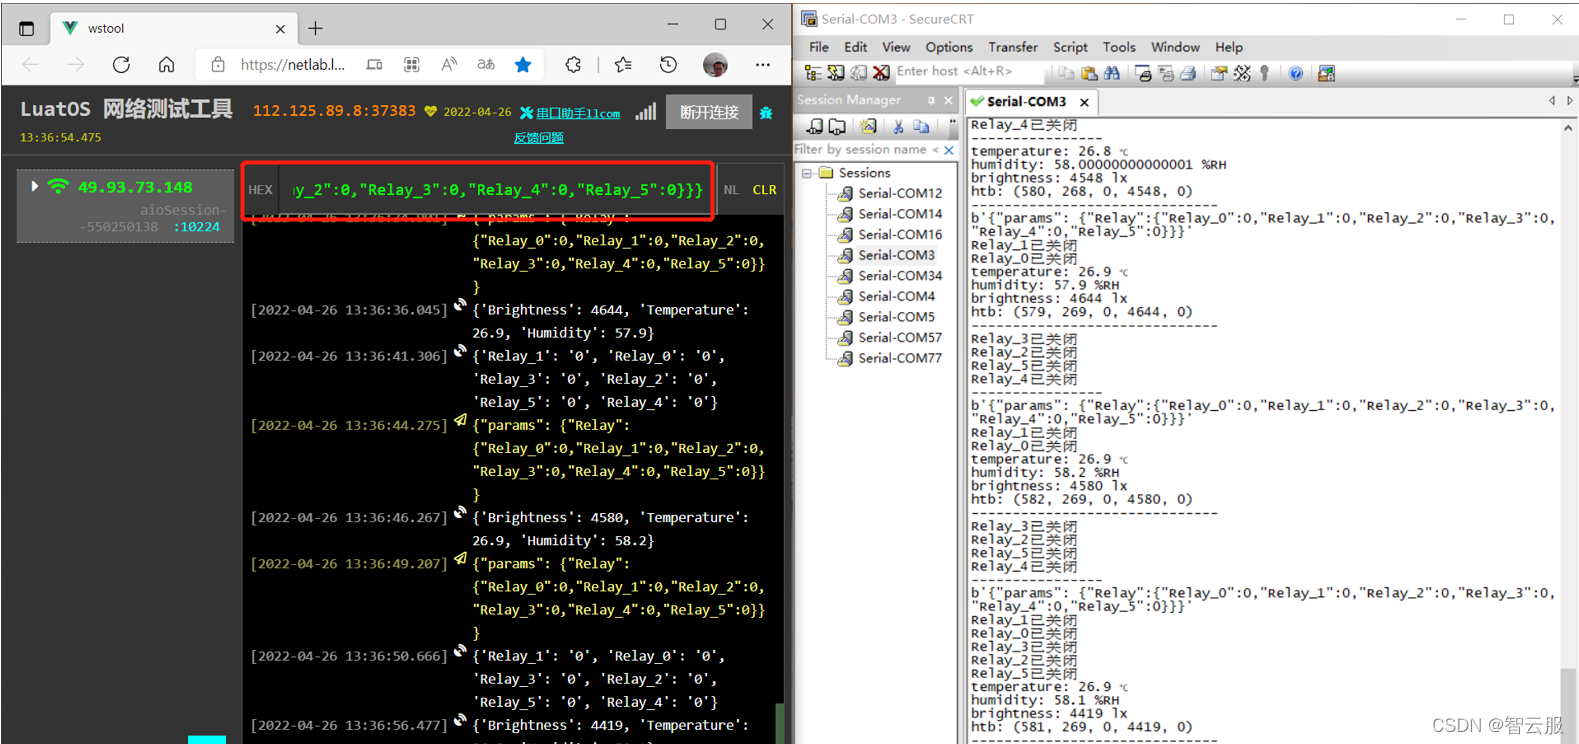The height and width of the screenshot is (744, 1579).
Task: Open the Tools menu in SecureCRT
Action: coord(1119,47)
